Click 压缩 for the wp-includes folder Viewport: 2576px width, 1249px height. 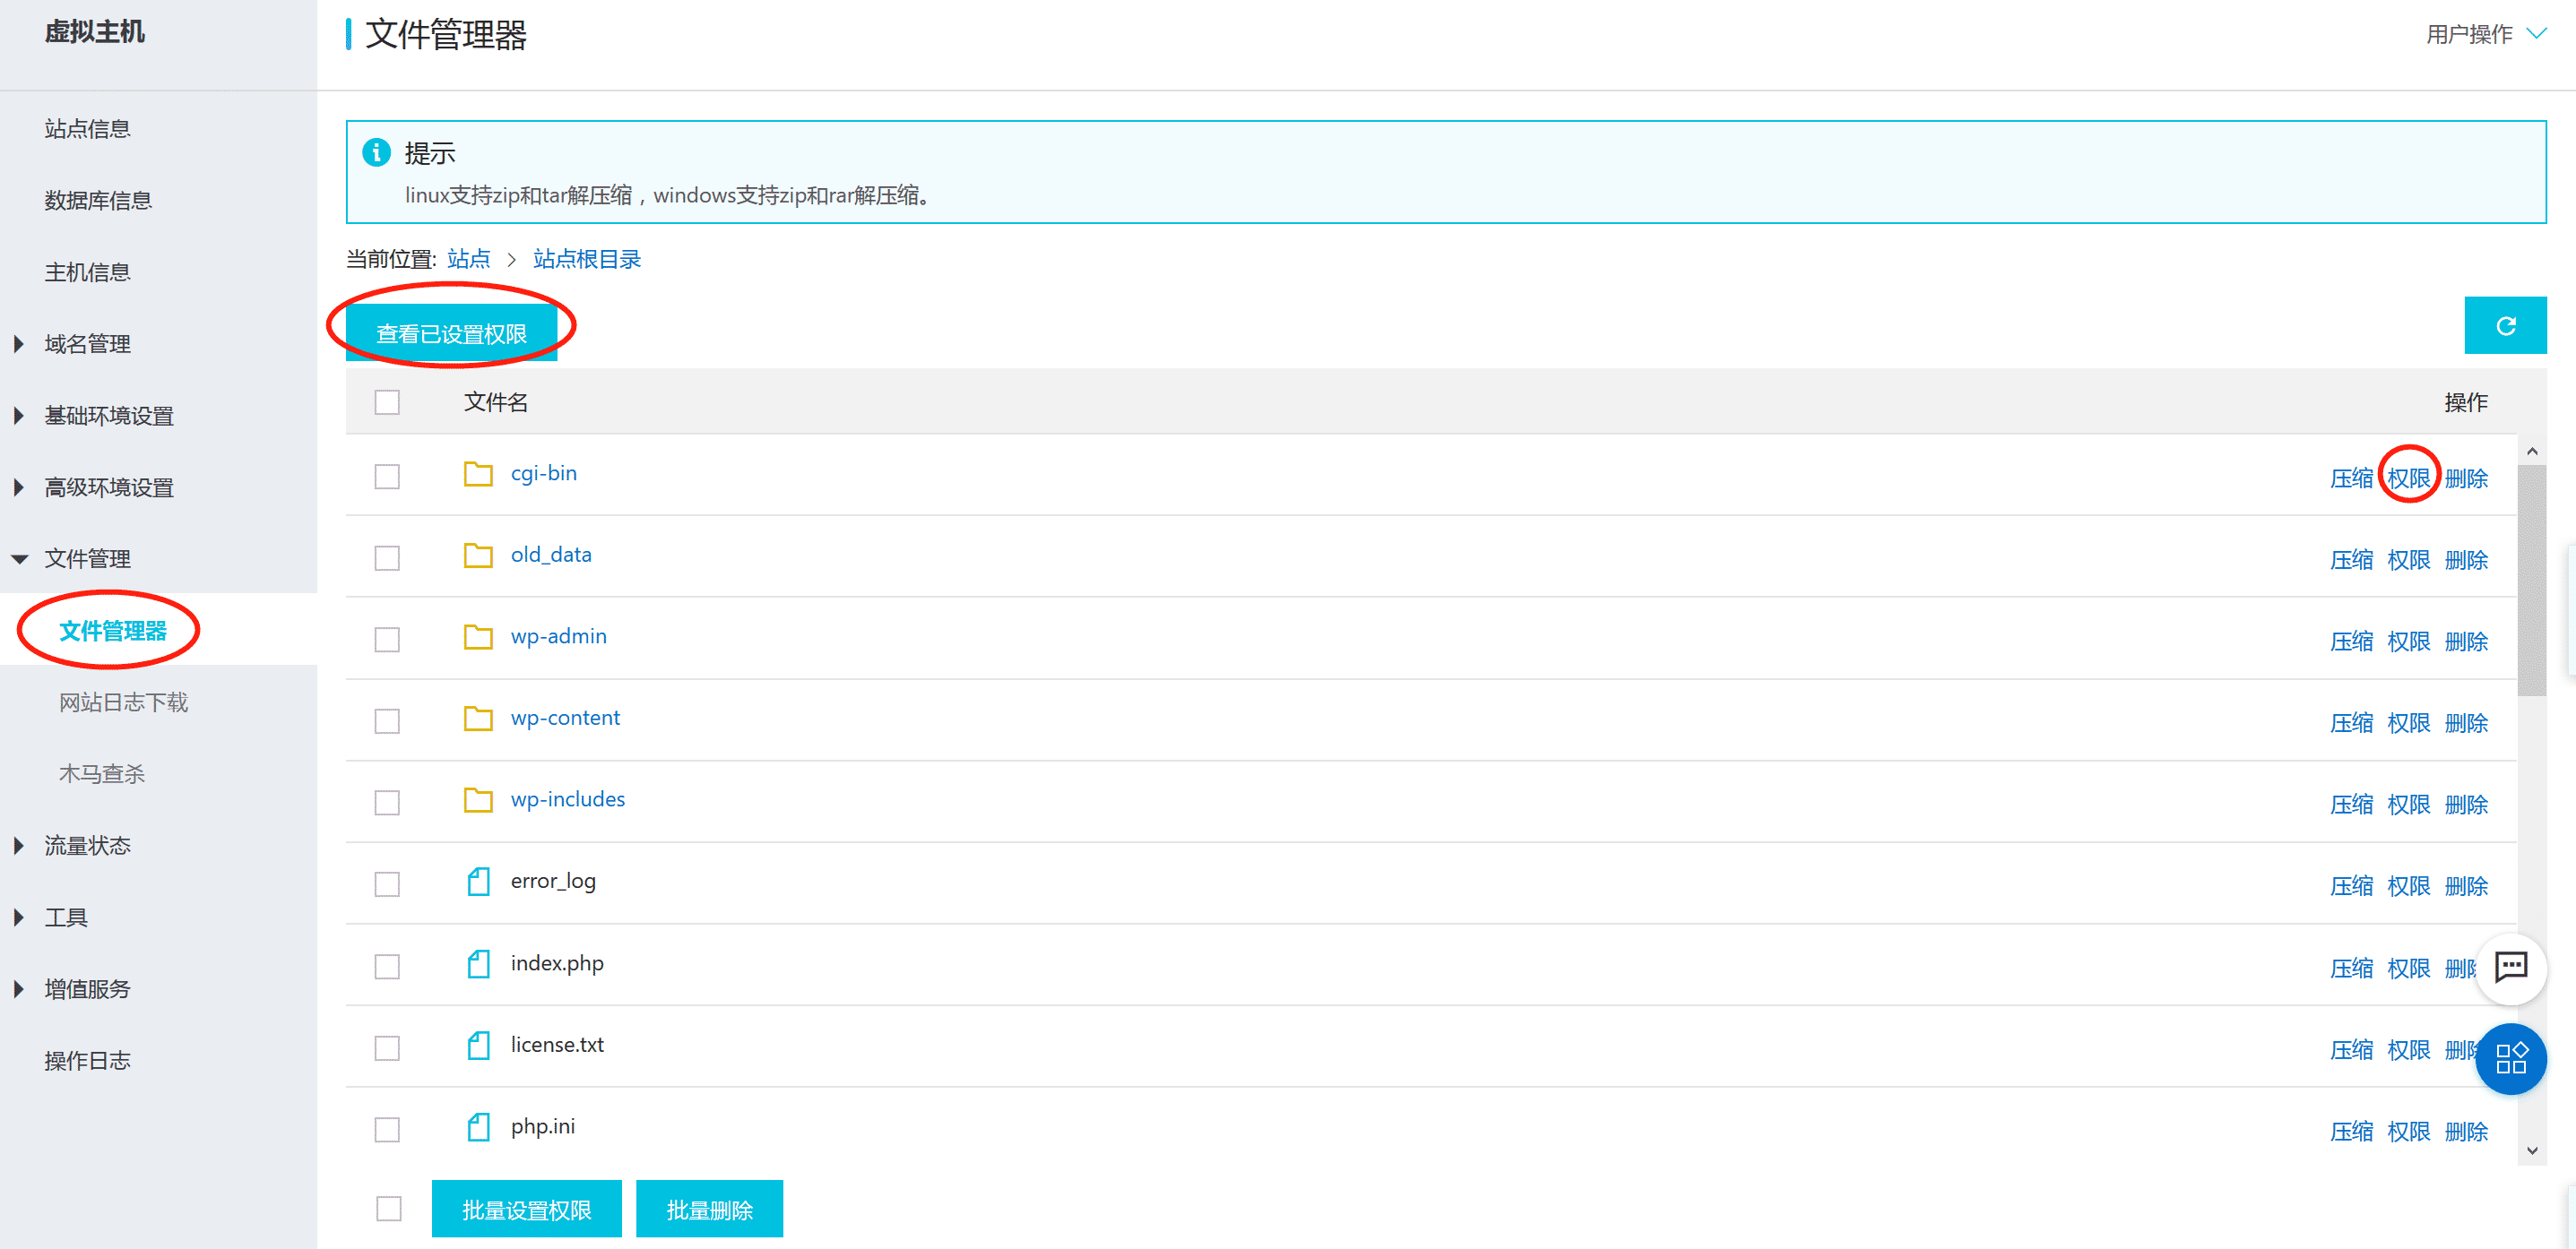(2351, 805)
